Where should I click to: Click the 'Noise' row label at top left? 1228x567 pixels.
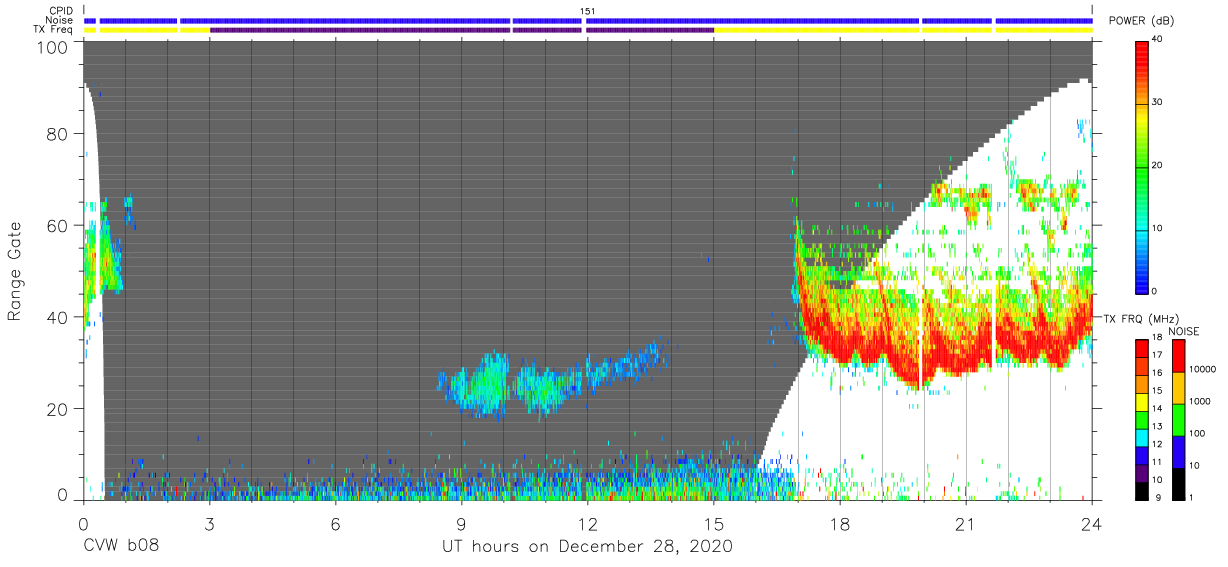[x=59, y=20]
